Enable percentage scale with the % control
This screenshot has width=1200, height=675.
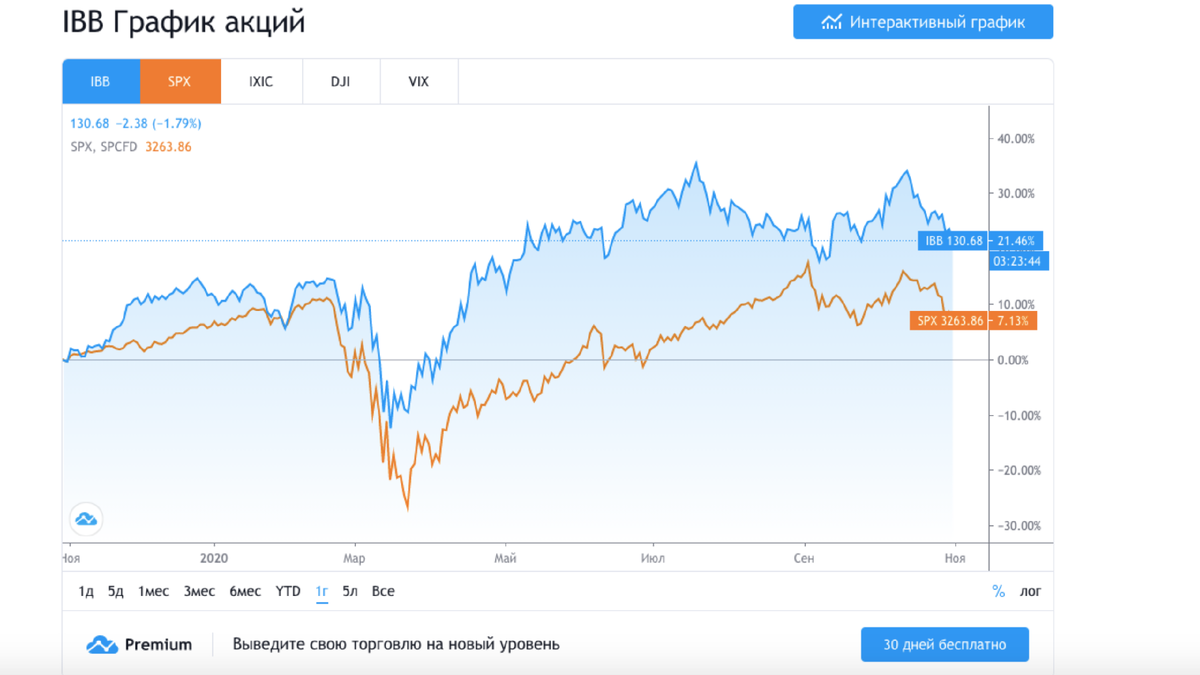pos(997,591)
